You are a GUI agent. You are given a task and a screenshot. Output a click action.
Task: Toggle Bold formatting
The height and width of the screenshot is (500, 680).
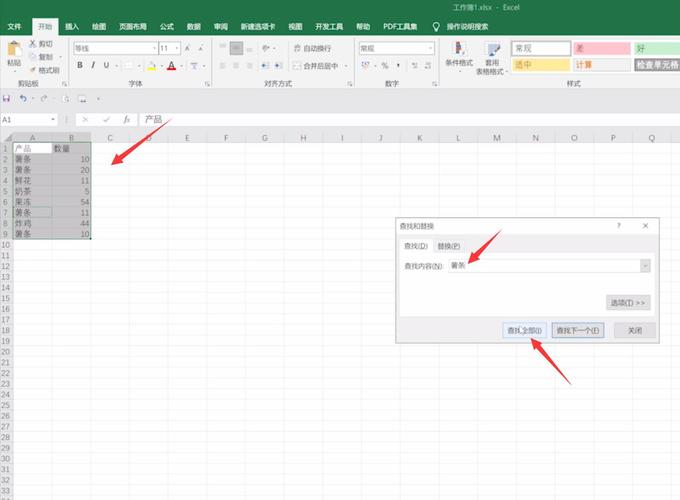click(80, 65)
